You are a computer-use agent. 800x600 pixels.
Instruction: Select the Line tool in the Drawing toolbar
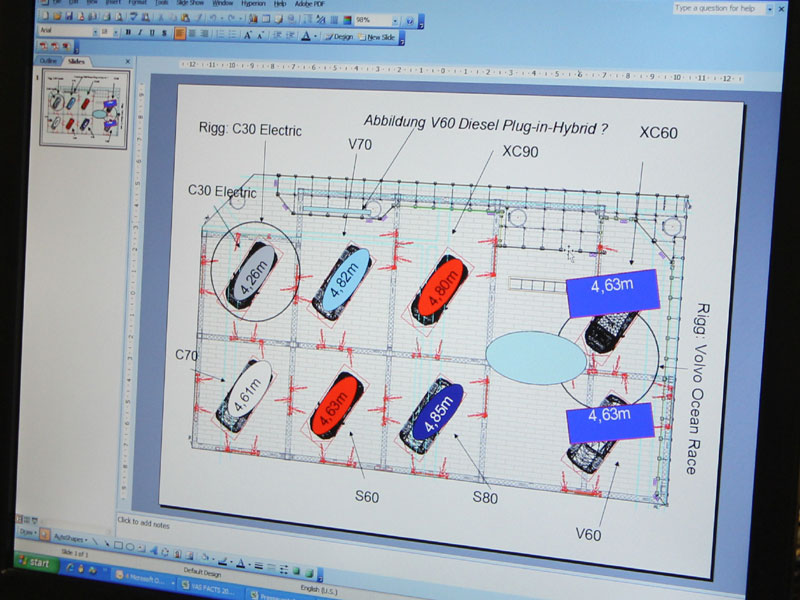(x=94, y=541)
